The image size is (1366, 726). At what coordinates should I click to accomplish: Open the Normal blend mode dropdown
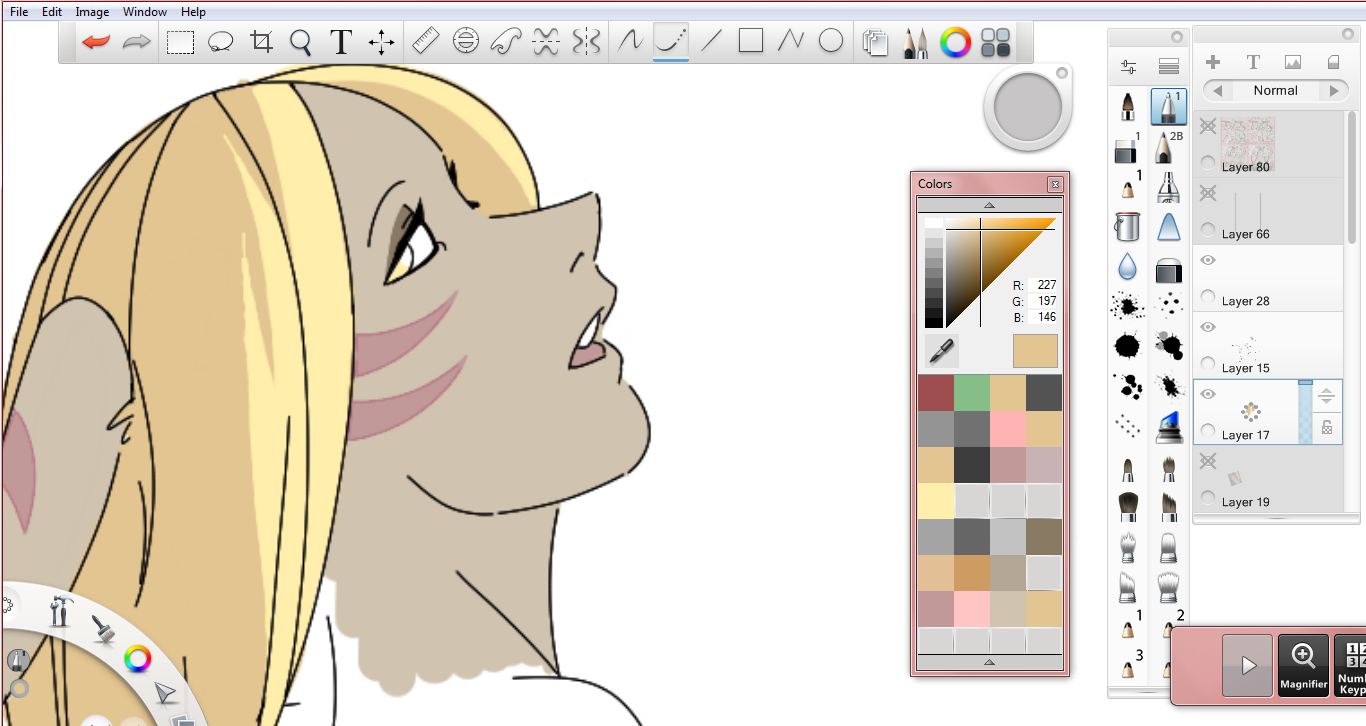pyautogui.click(x=1275, y=90)
